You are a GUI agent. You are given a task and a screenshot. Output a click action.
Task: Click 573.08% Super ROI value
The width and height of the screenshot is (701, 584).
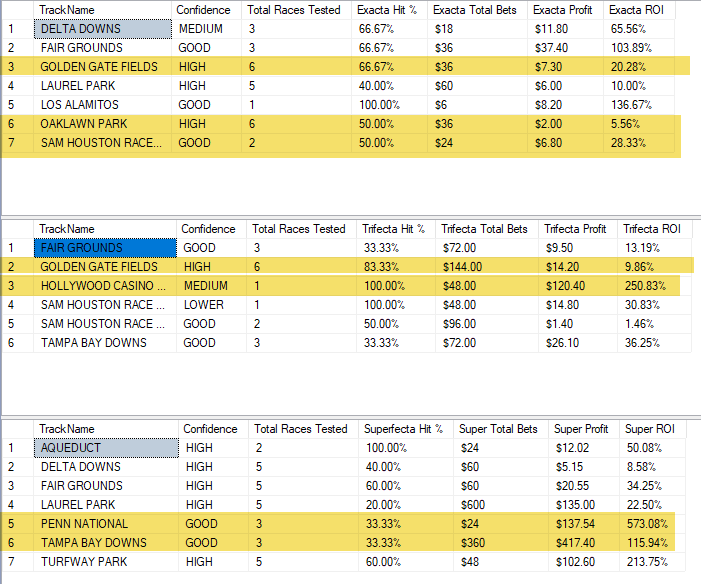pos(652,524)
